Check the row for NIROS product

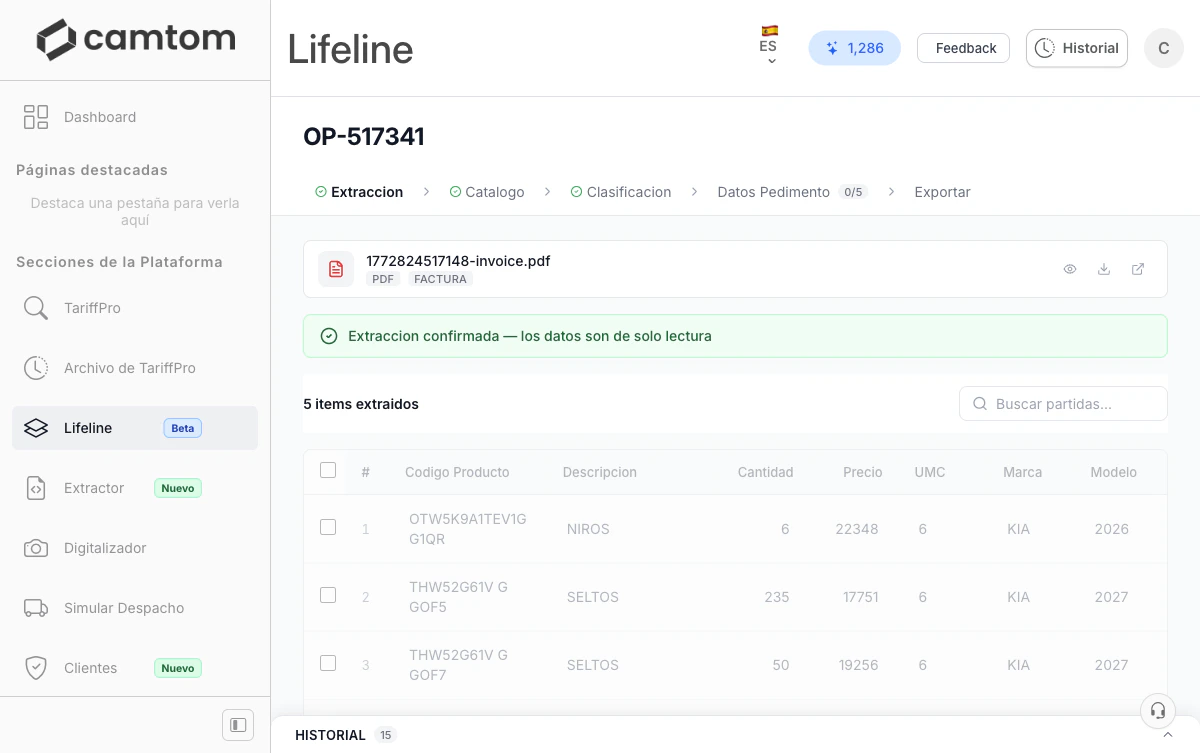(x=328, y=527)
